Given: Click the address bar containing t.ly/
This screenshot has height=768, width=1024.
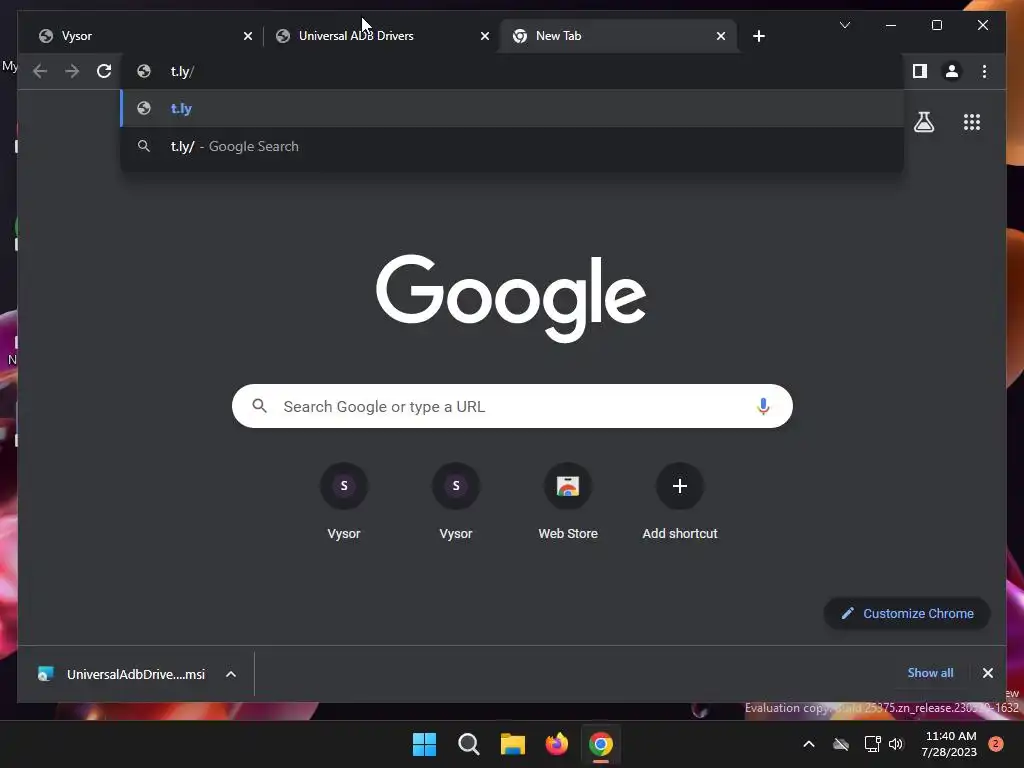Looking at the screenshot, I should [512, 71].
